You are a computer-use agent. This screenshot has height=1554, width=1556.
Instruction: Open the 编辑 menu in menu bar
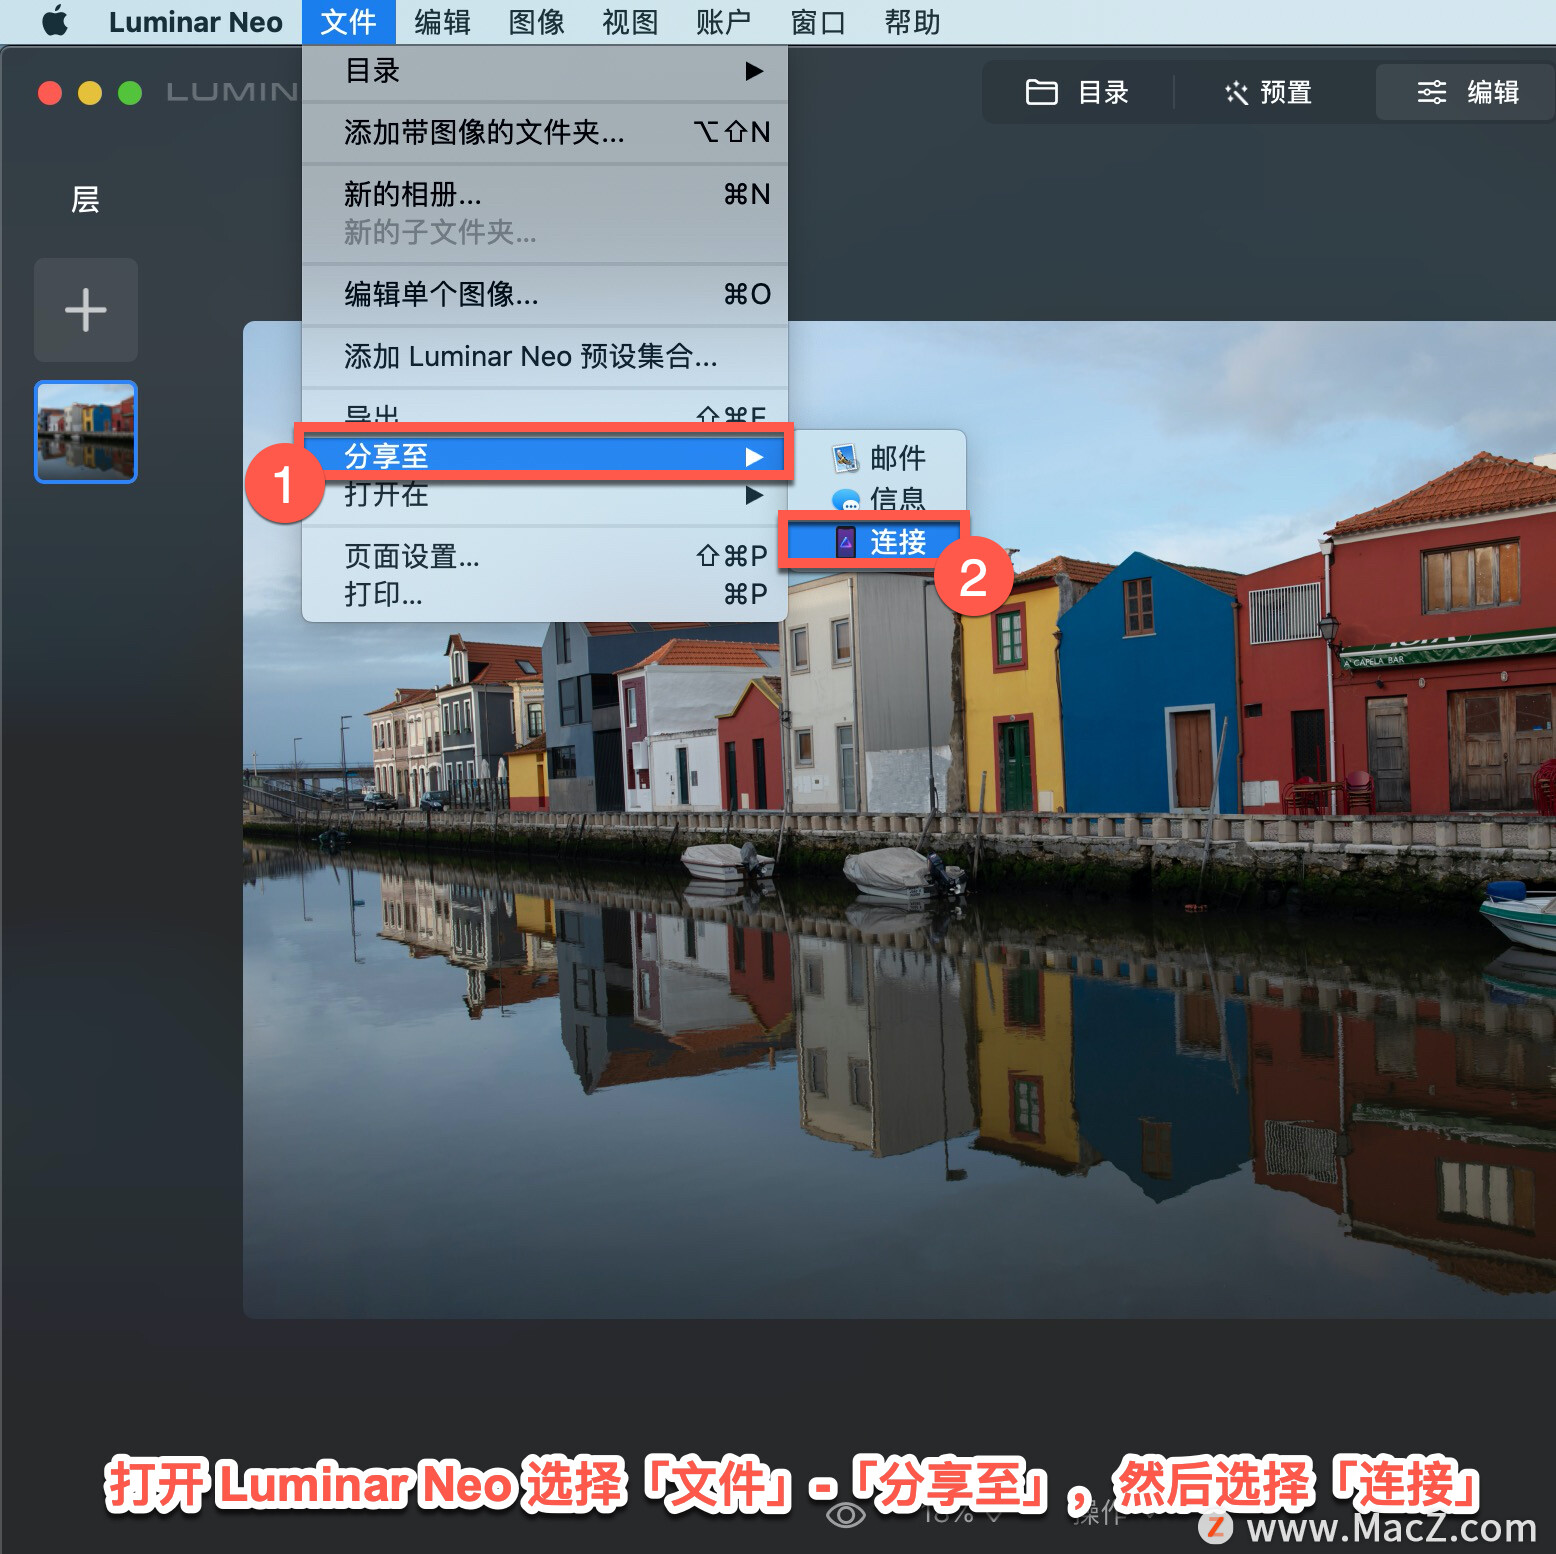click(442, 22)
